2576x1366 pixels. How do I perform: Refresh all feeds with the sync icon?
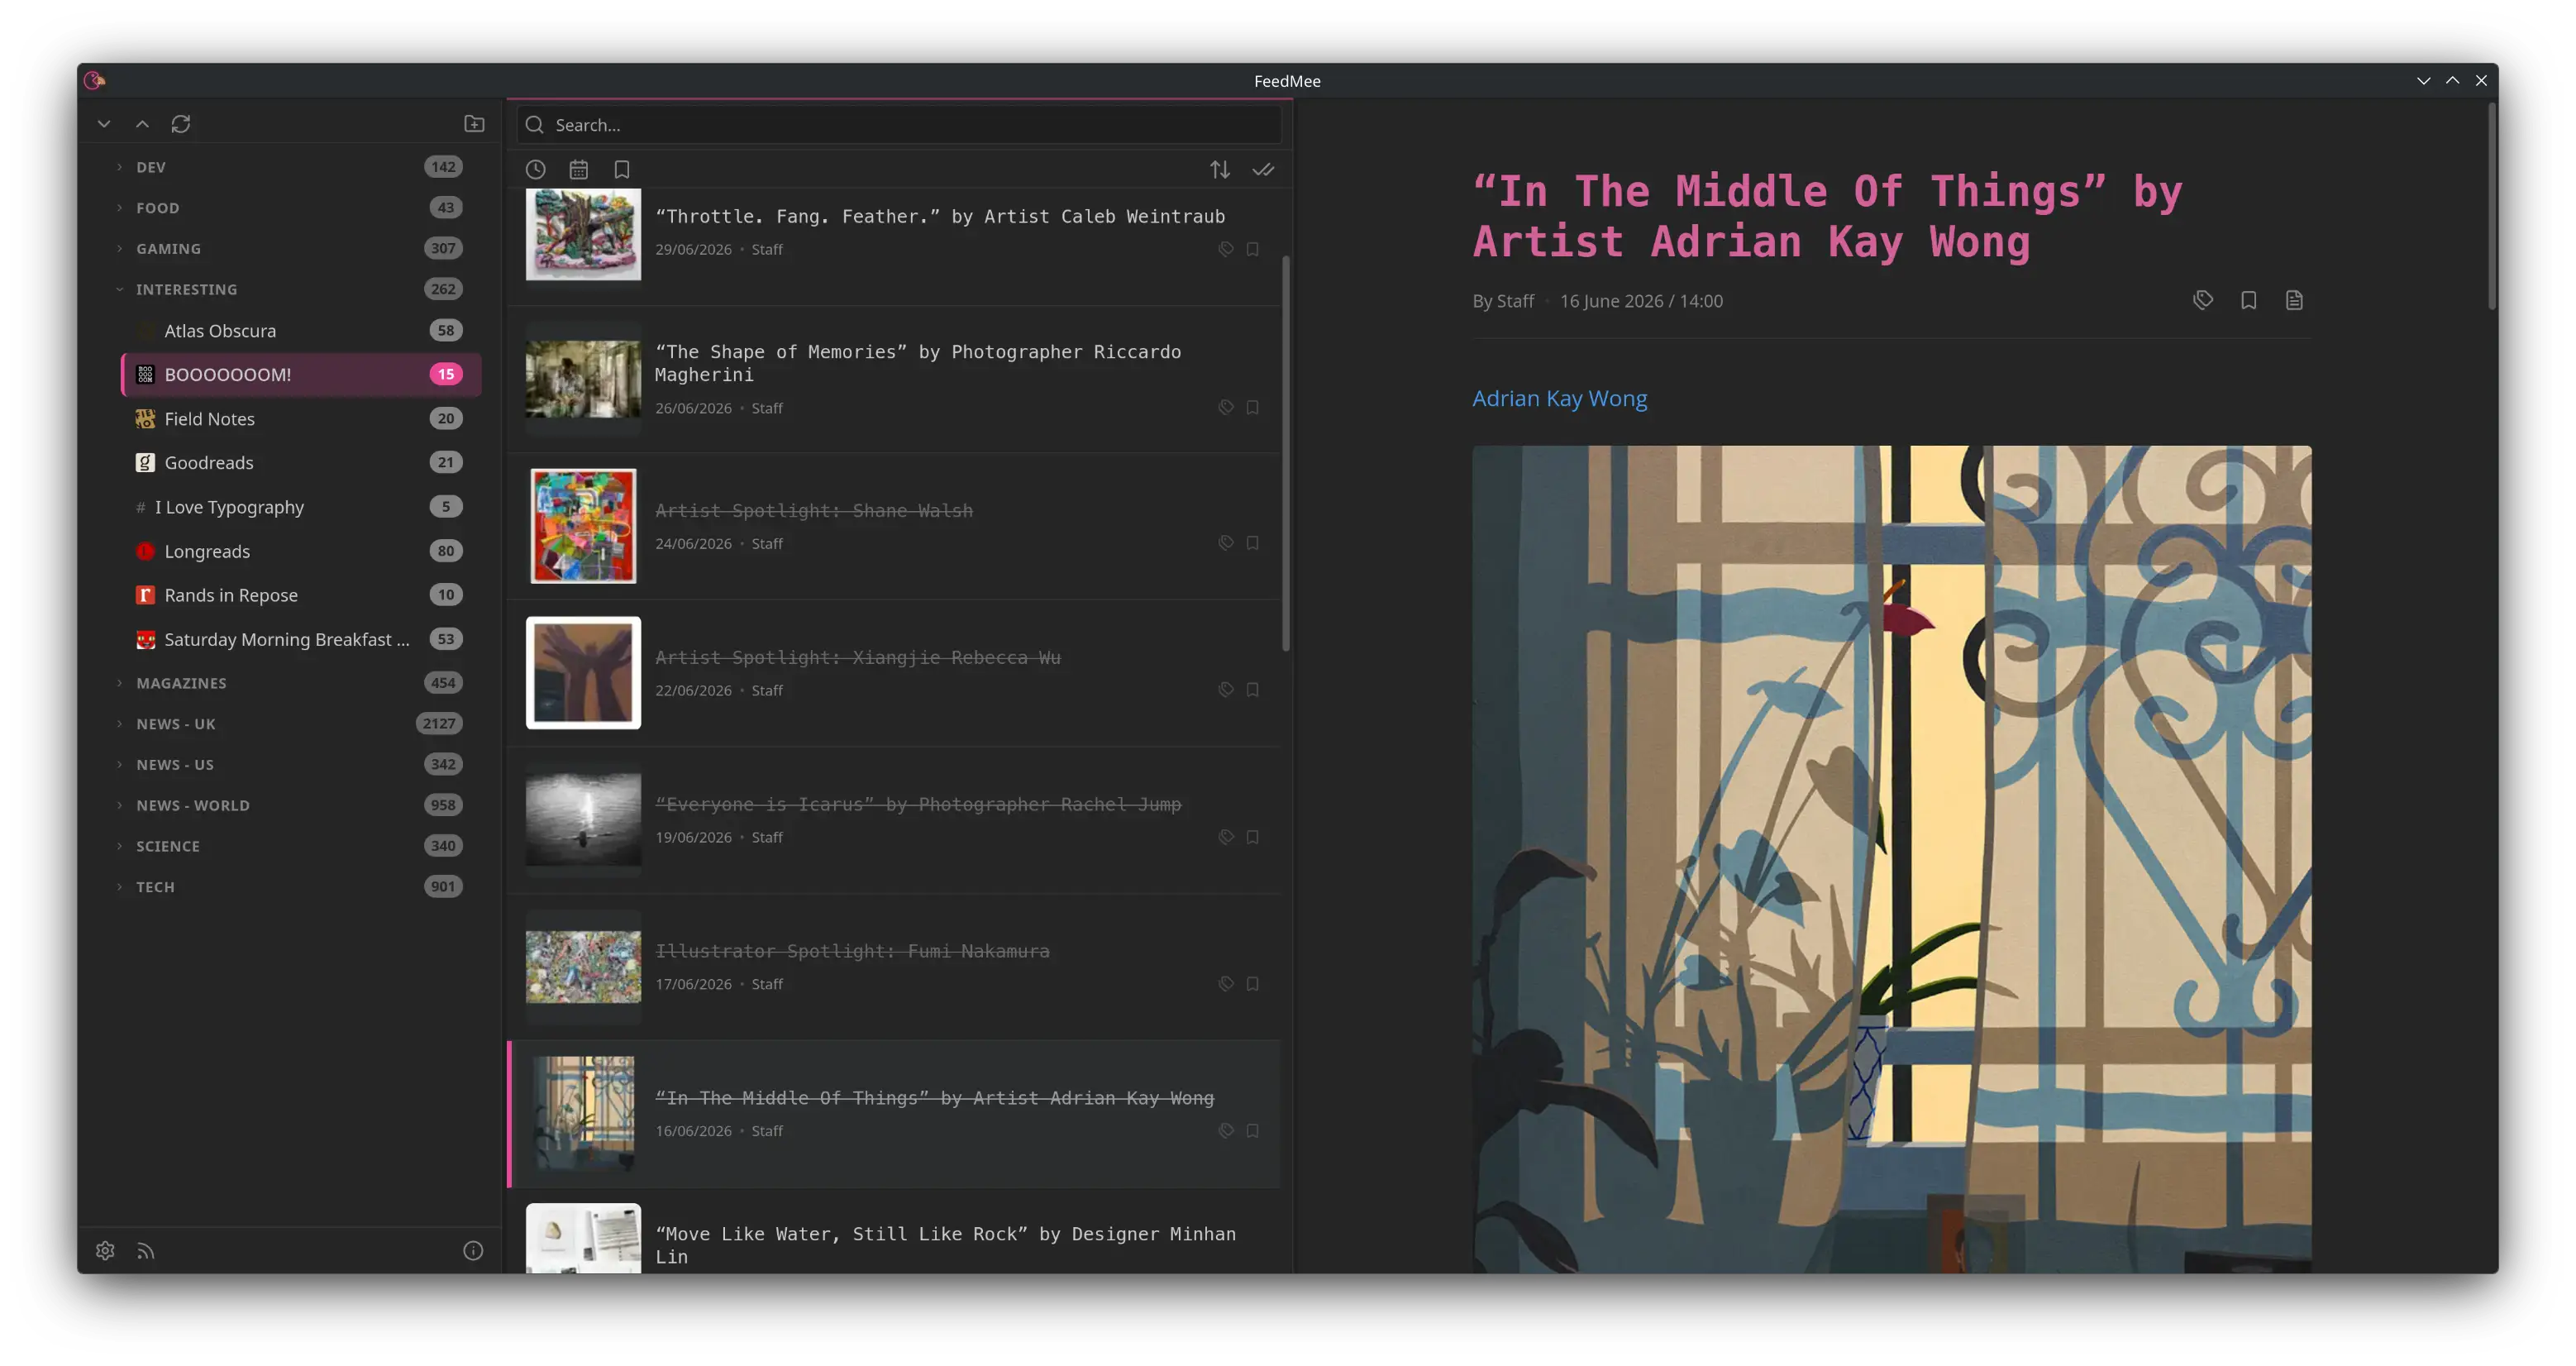[x=181, y=124]
